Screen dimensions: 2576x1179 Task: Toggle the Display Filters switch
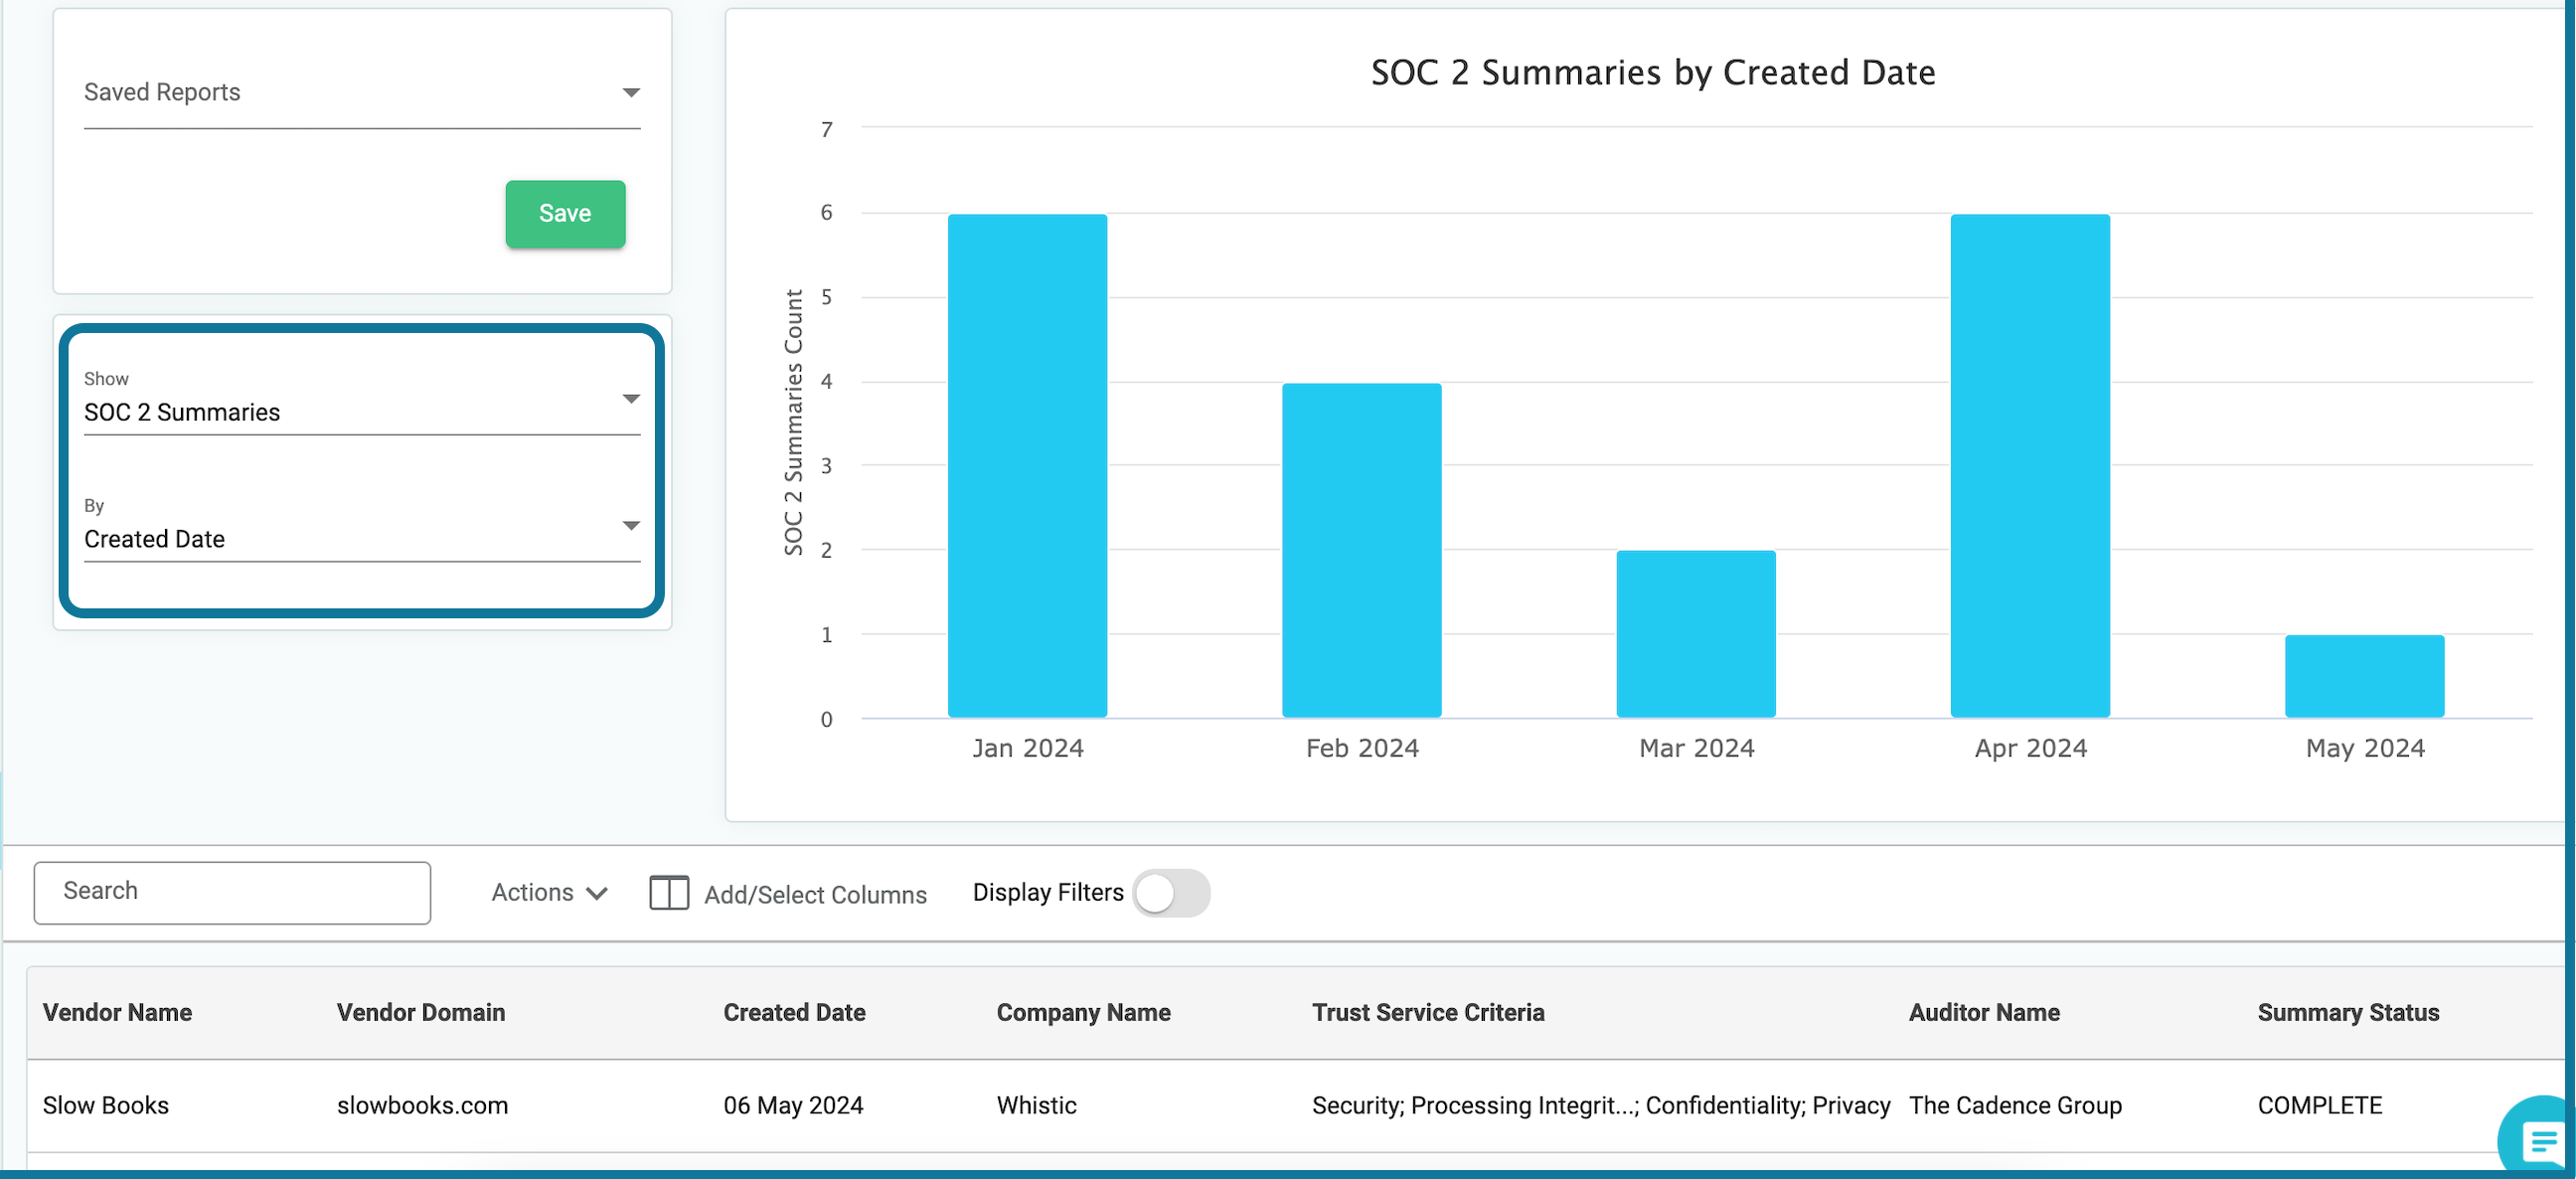(x=1171, y=893)
